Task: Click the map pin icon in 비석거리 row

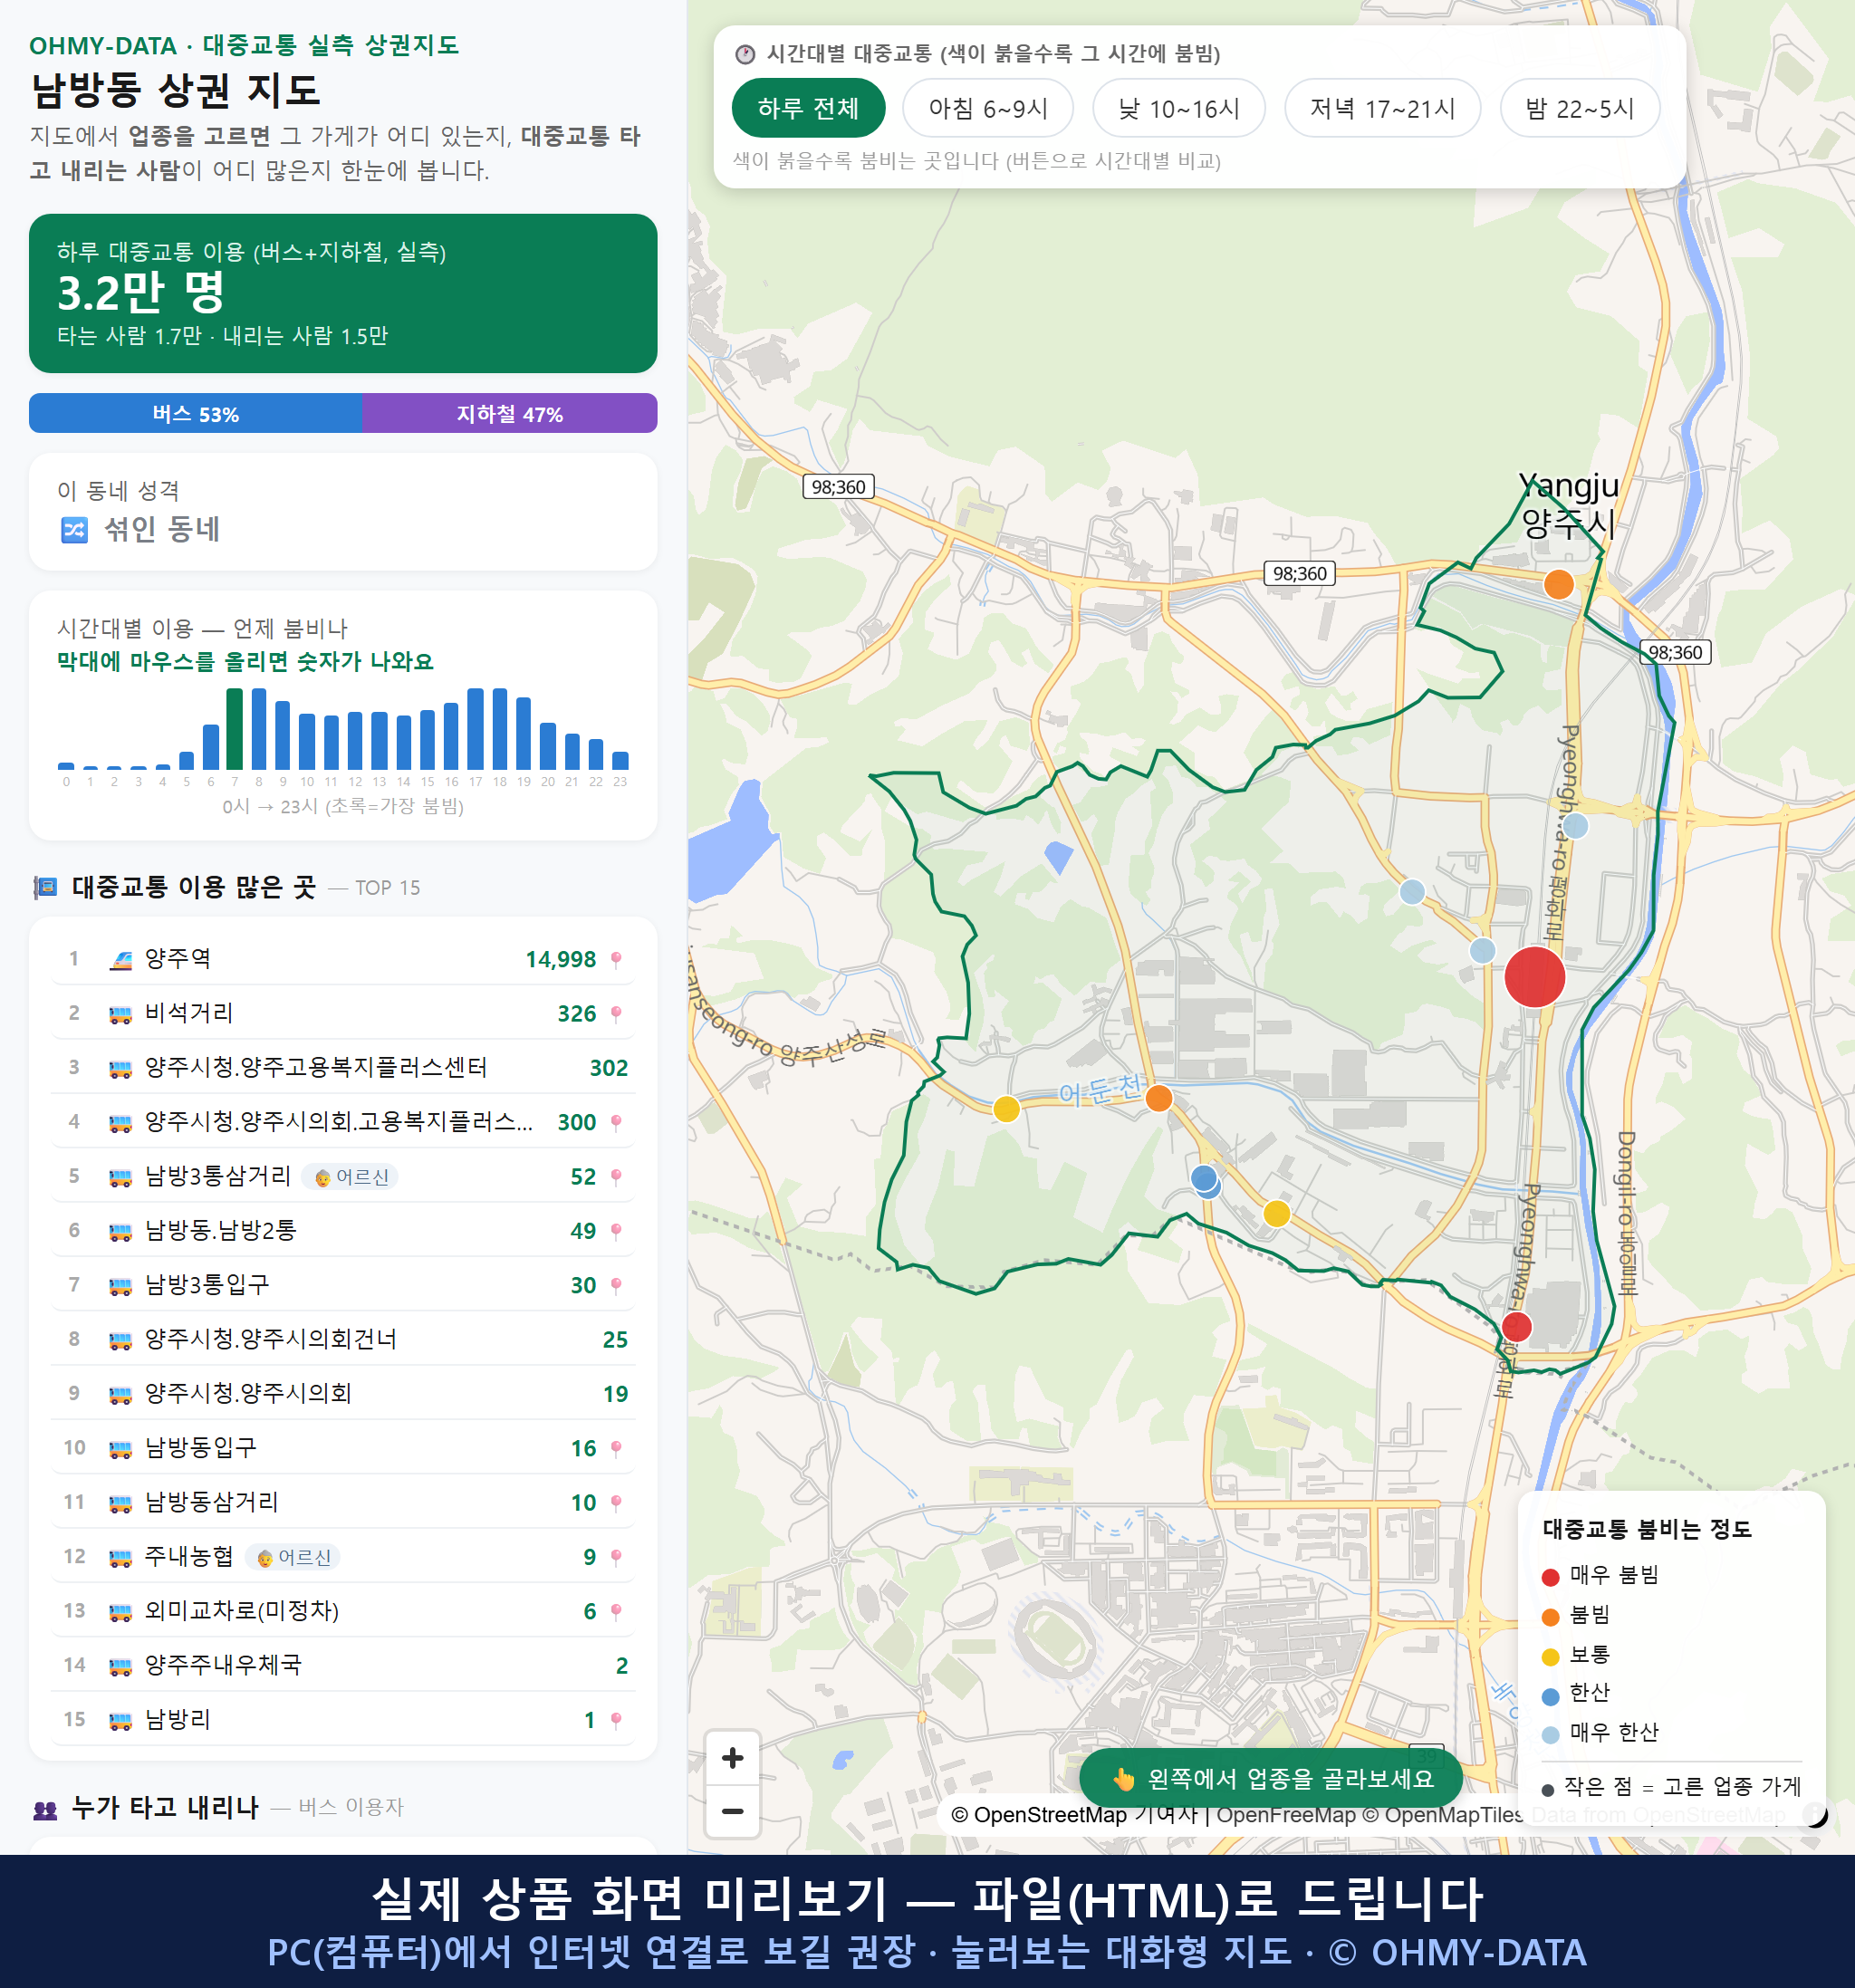Action: click(616, 1014)
